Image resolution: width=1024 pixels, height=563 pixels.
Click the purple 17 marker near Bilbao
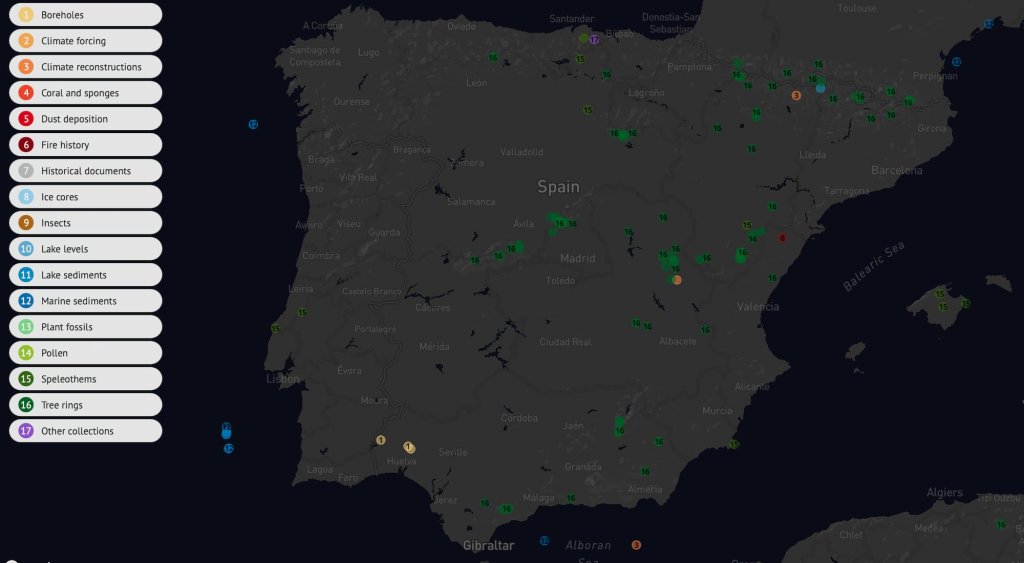594,40
